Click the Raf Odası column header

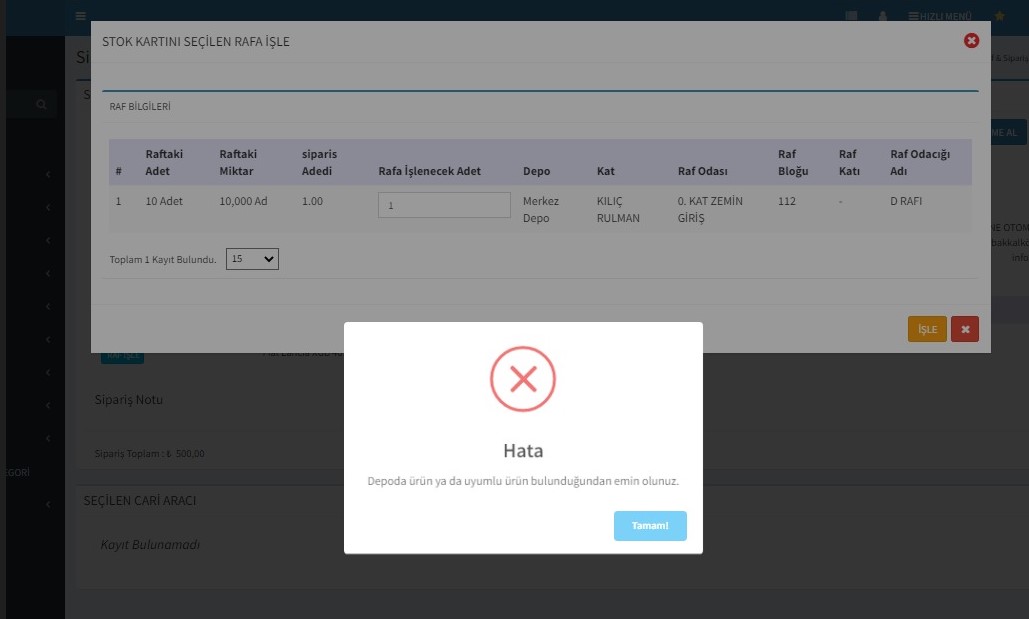pos(702,171)
